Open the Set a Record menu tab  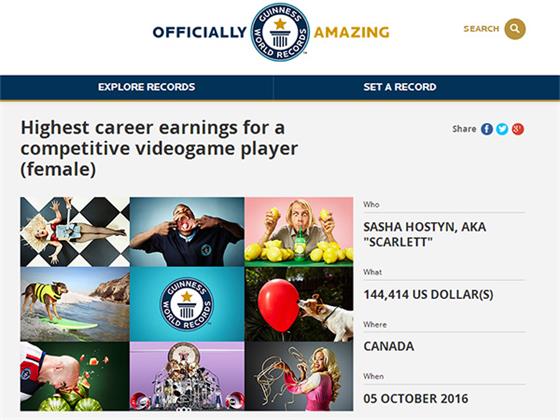[x=400, y=87]
